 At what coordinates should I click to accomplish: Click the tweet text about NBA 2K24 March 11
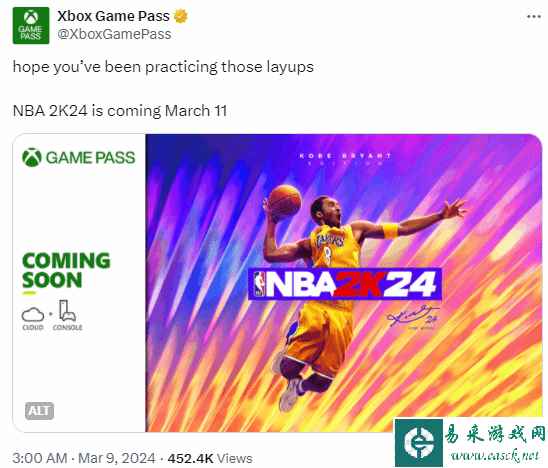click(120, 111)
